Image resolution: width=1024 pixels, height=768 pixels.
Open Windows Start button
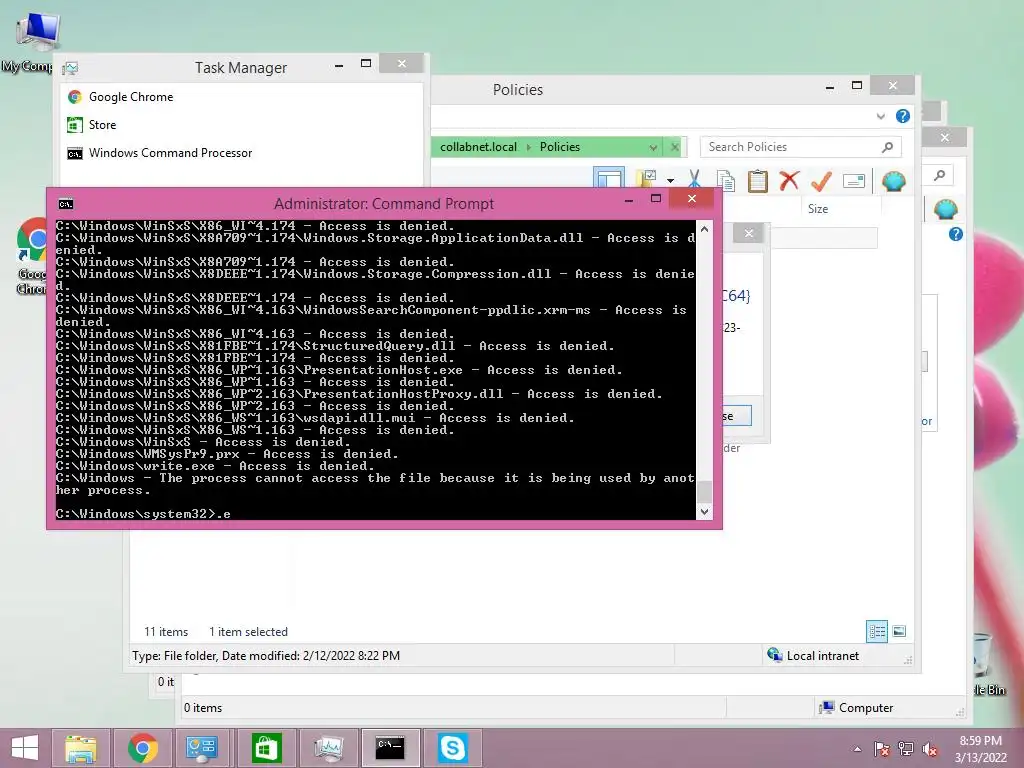(x=25, y=748)
